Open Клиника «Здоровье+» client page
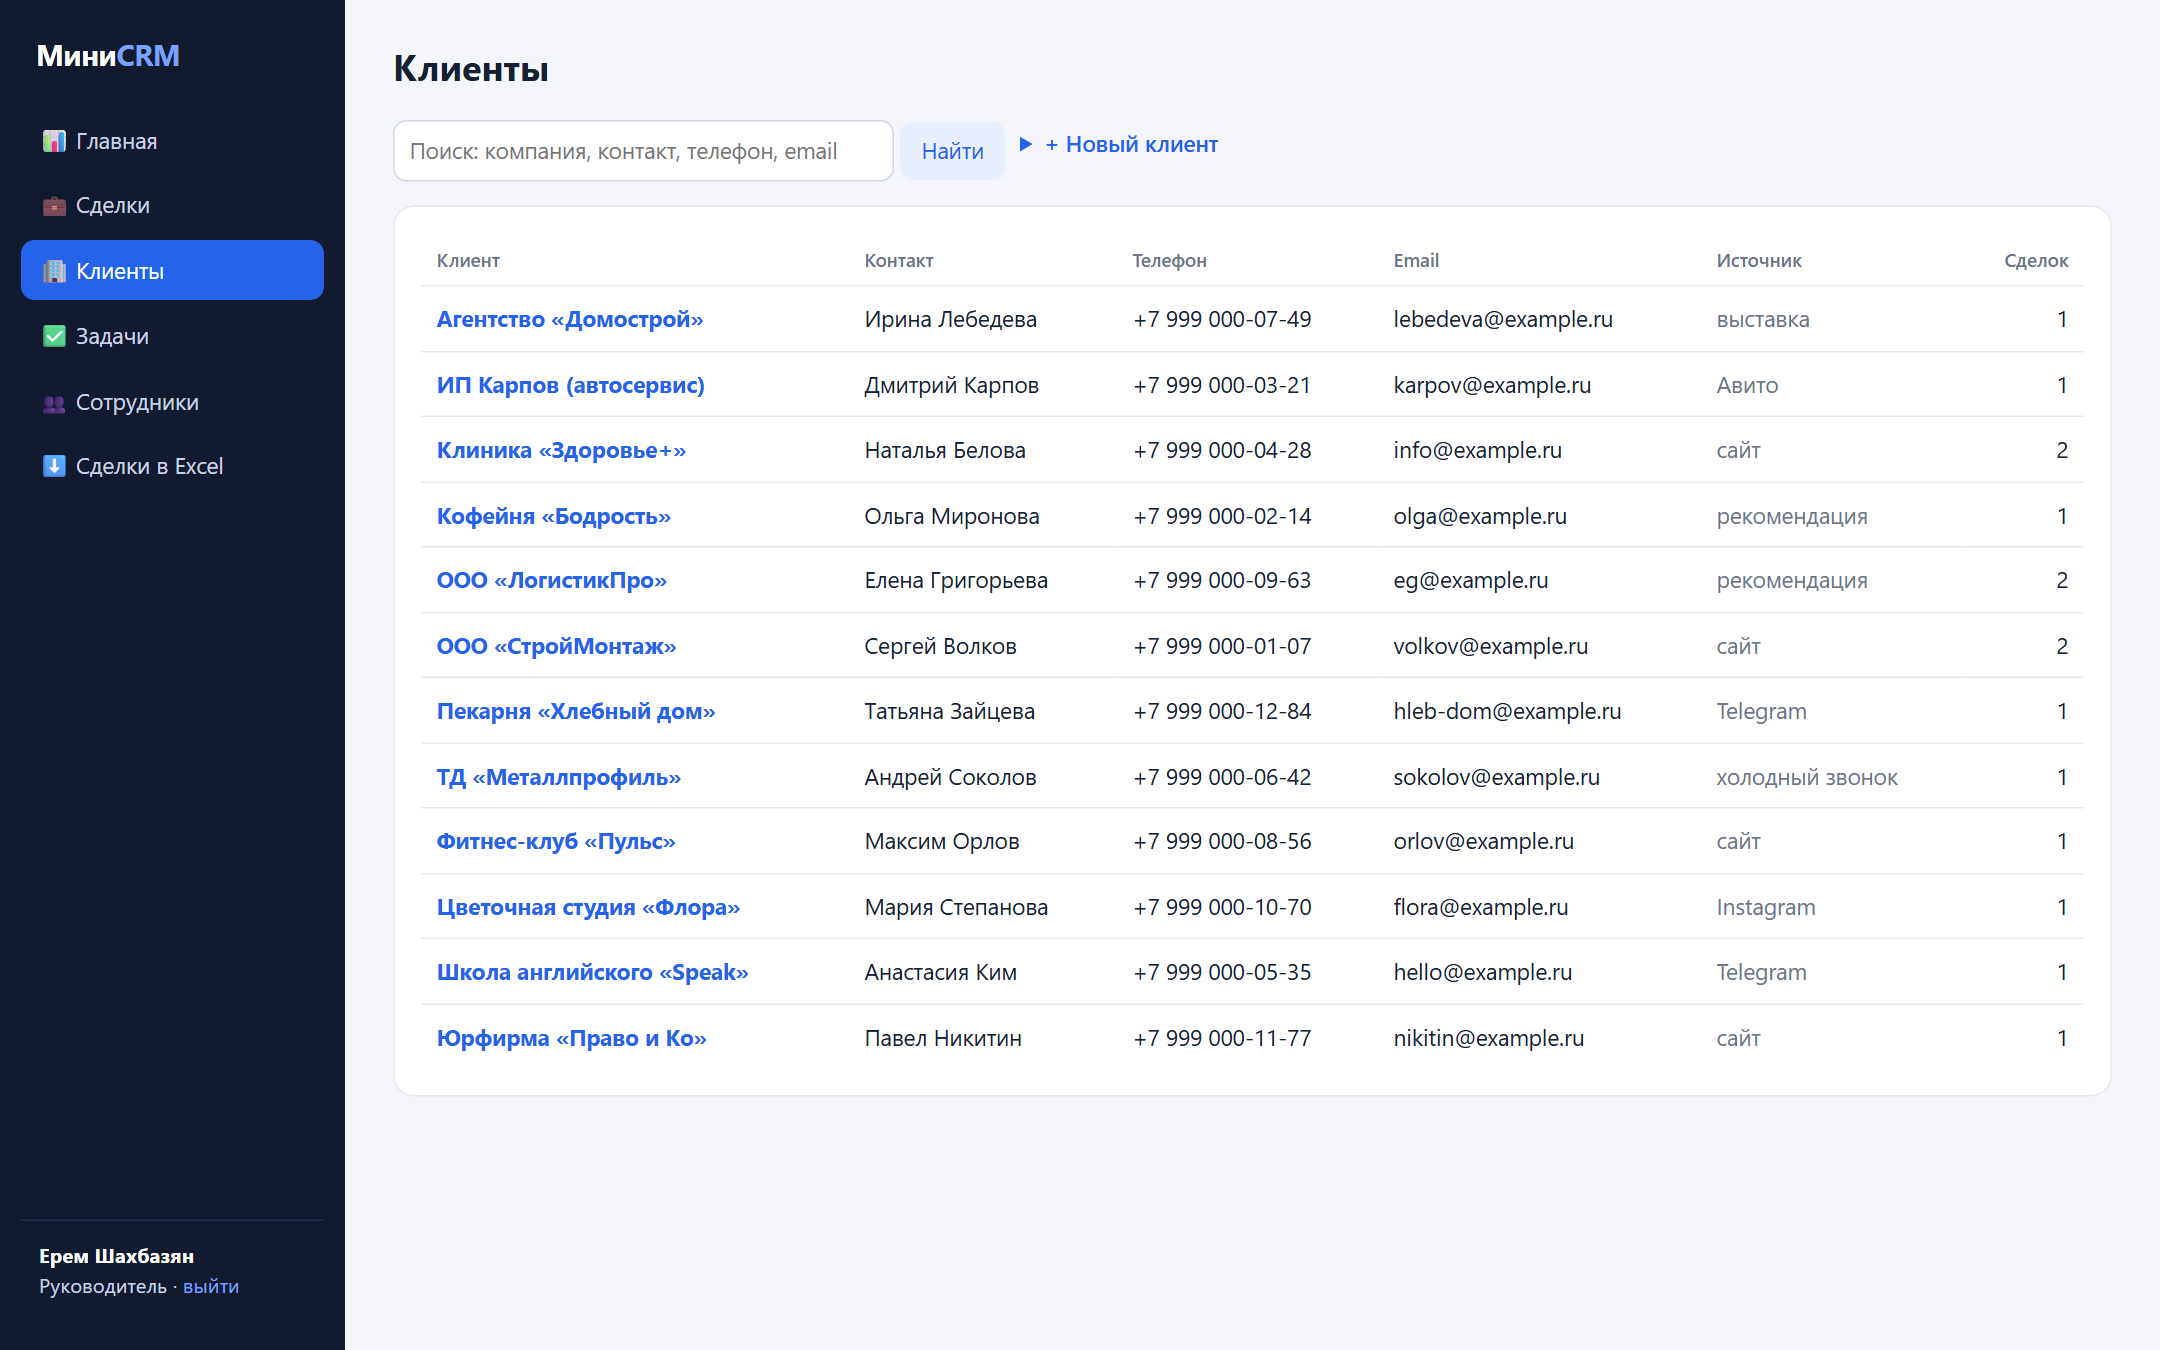 561,450
